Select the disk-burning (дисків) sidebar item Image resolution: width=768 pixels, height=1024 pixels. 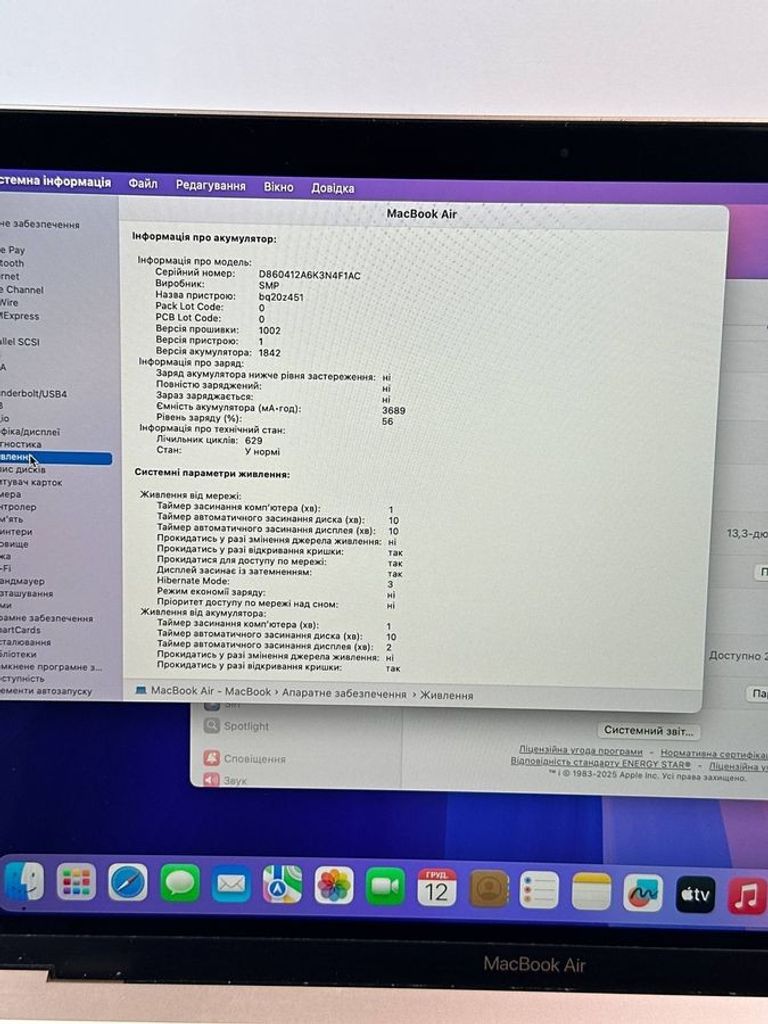(23, 469)
